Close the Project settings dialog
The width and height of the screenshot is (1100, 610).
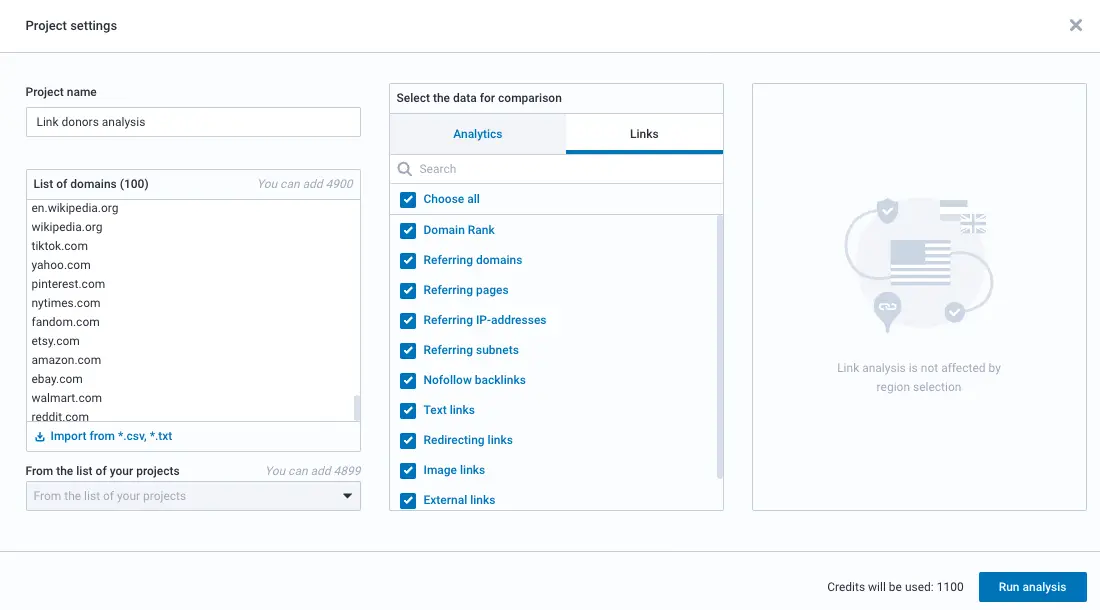tap(1075, 25)
